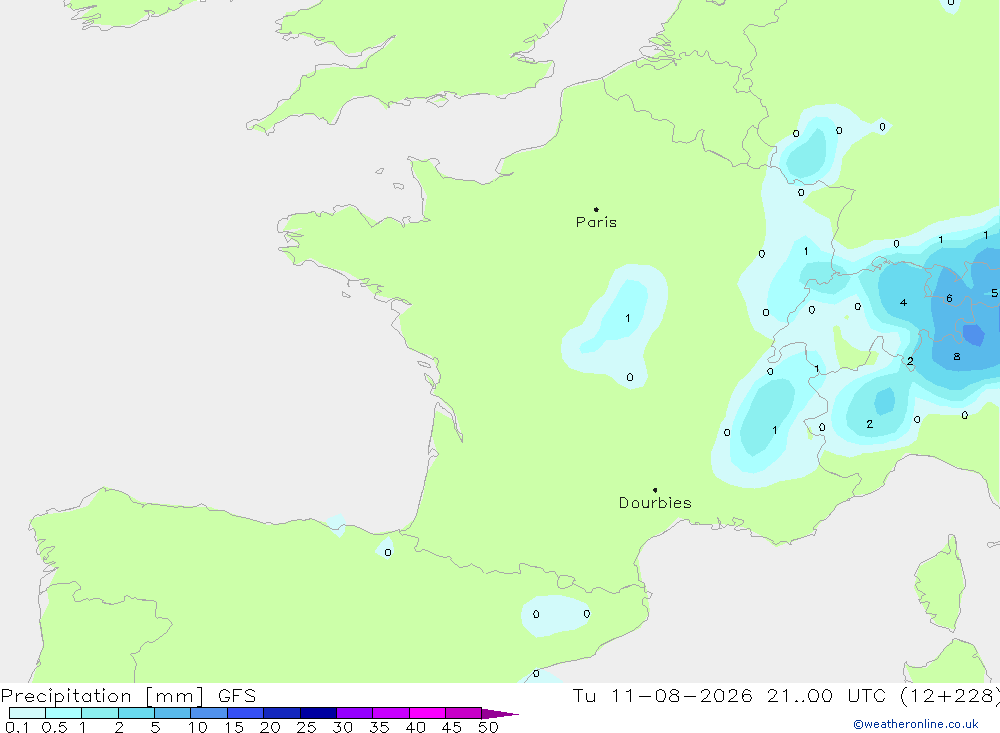Click the legend label 0.1
The width and height of the screenshot is (1000, 733).
pos(17,727)
